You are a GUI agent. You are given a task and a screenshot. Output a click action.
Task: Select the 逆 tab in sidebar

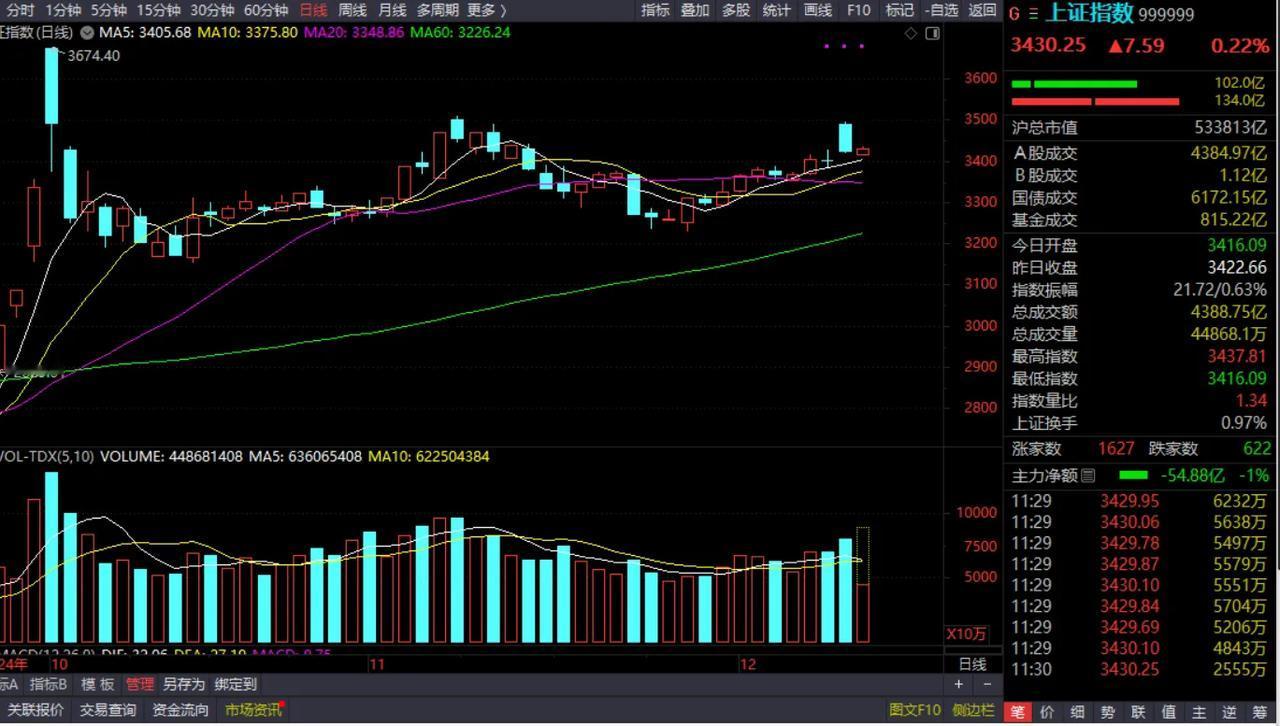click(1229, 713)
